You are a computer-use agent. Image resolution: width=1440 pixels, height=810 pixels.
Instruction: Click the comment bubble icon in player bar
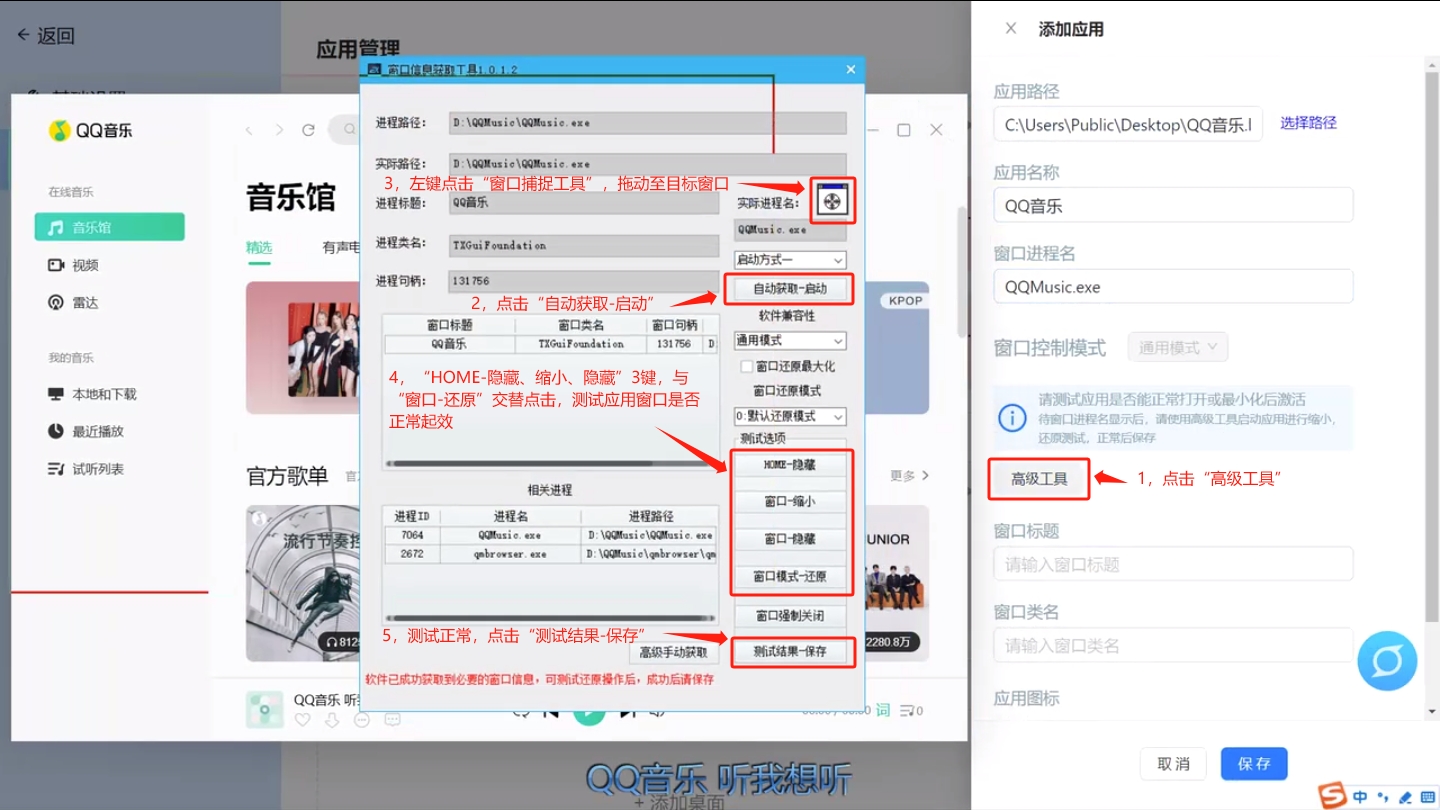392,720
